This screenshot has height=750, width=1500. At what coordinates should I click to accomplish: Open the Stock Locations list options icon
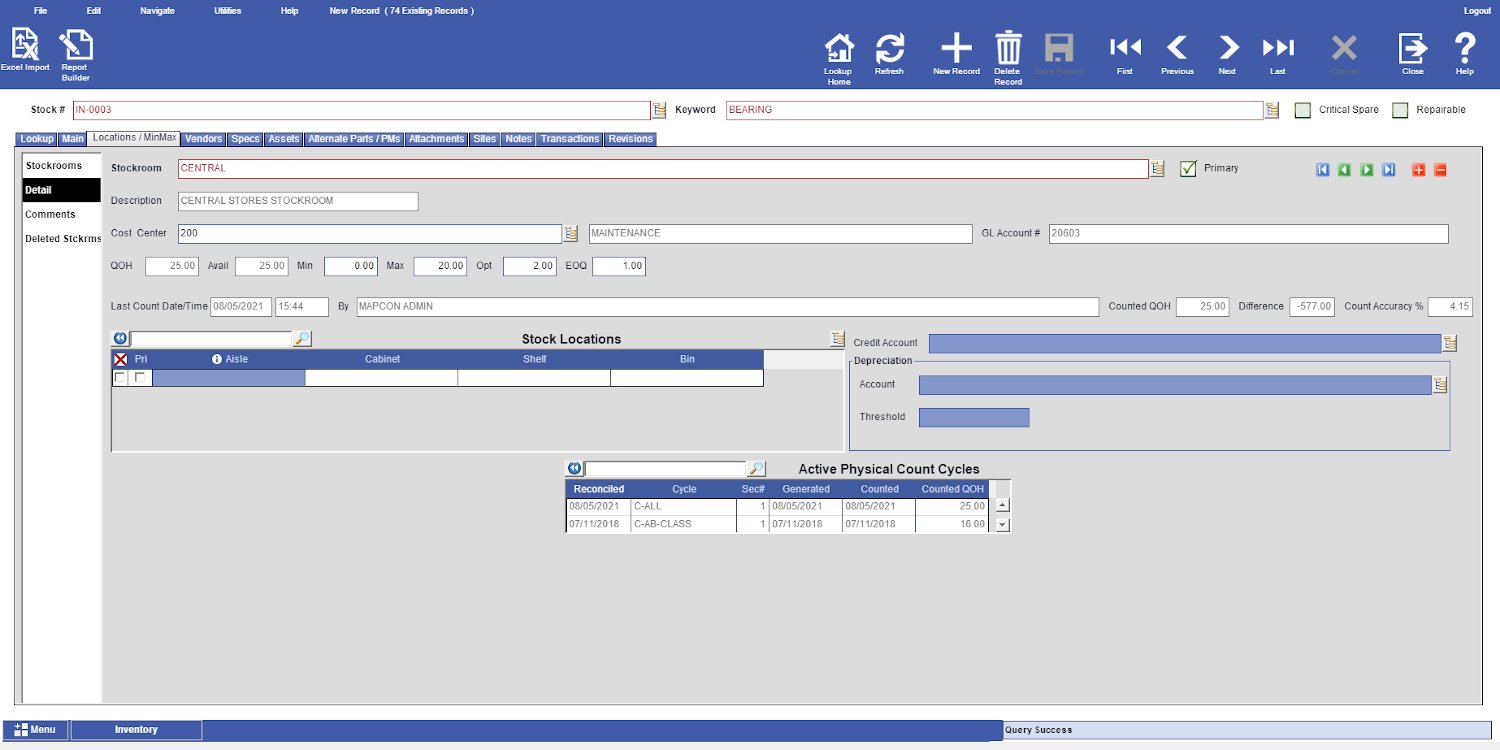pyautogui.click(x=838, y=339)
